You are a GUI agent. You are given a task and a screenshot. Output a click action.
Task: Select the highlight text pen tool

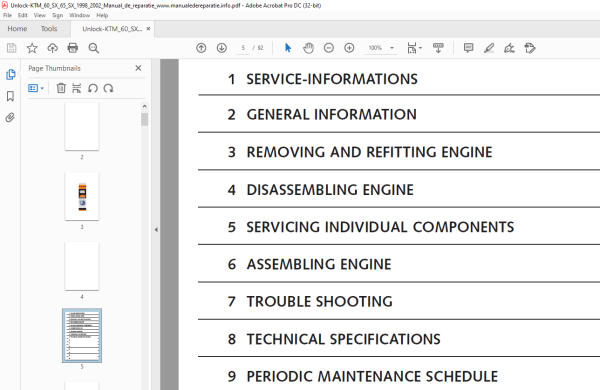[489, 48]
